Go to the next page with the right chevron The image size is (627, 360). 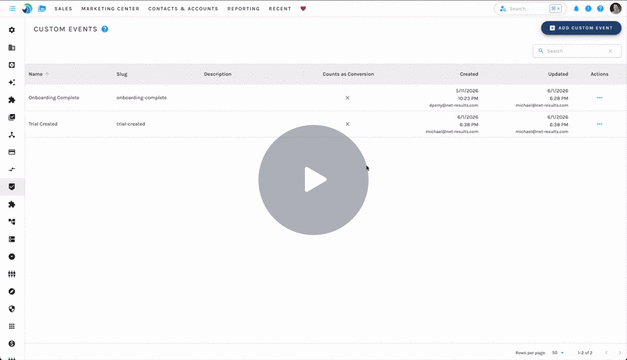tap(620, 353)
